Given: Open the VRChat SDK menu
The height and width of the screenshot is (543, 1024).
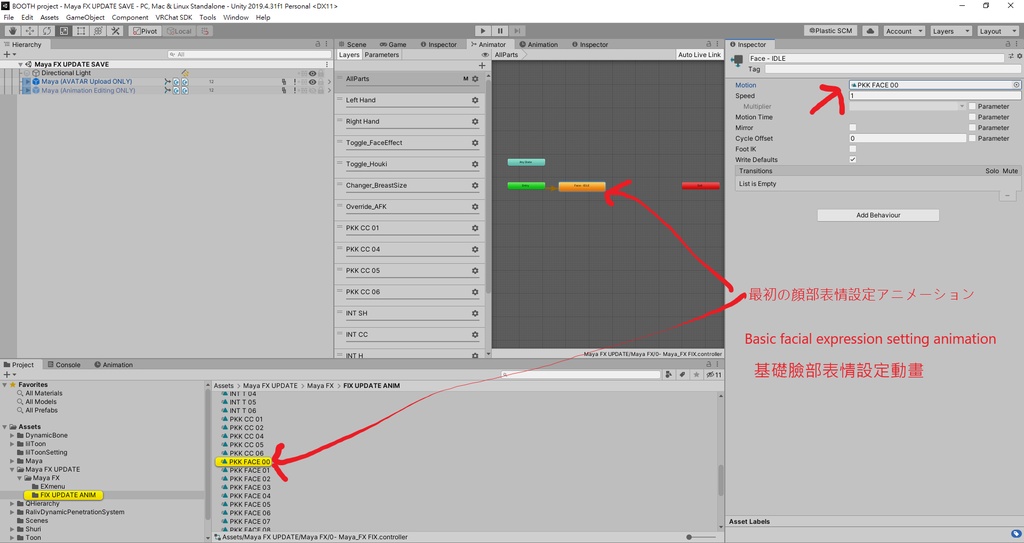Looking at the screenshot, I should tap(173, 18).
